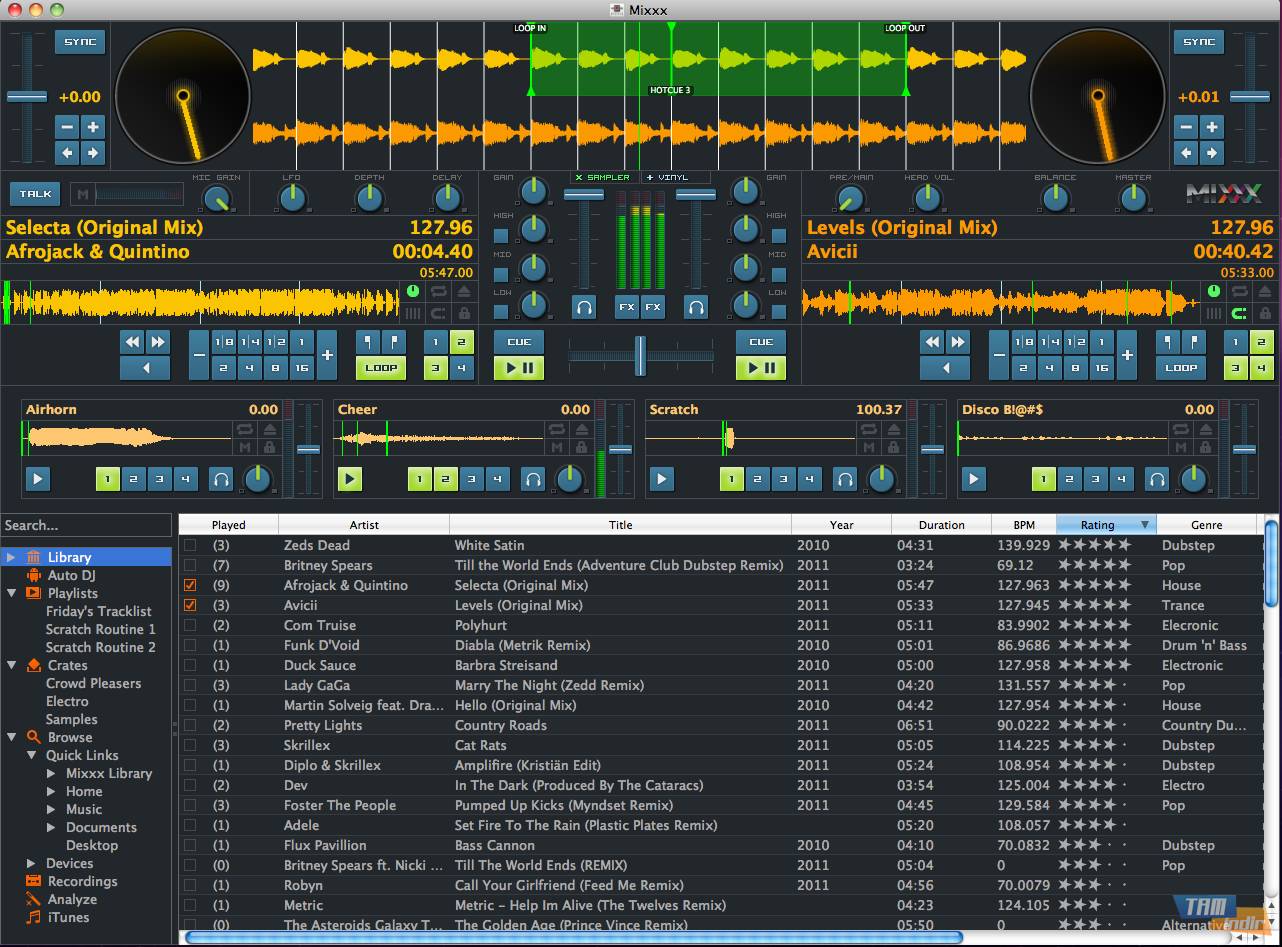Click right deck eject track icon

coord(1264,291)
